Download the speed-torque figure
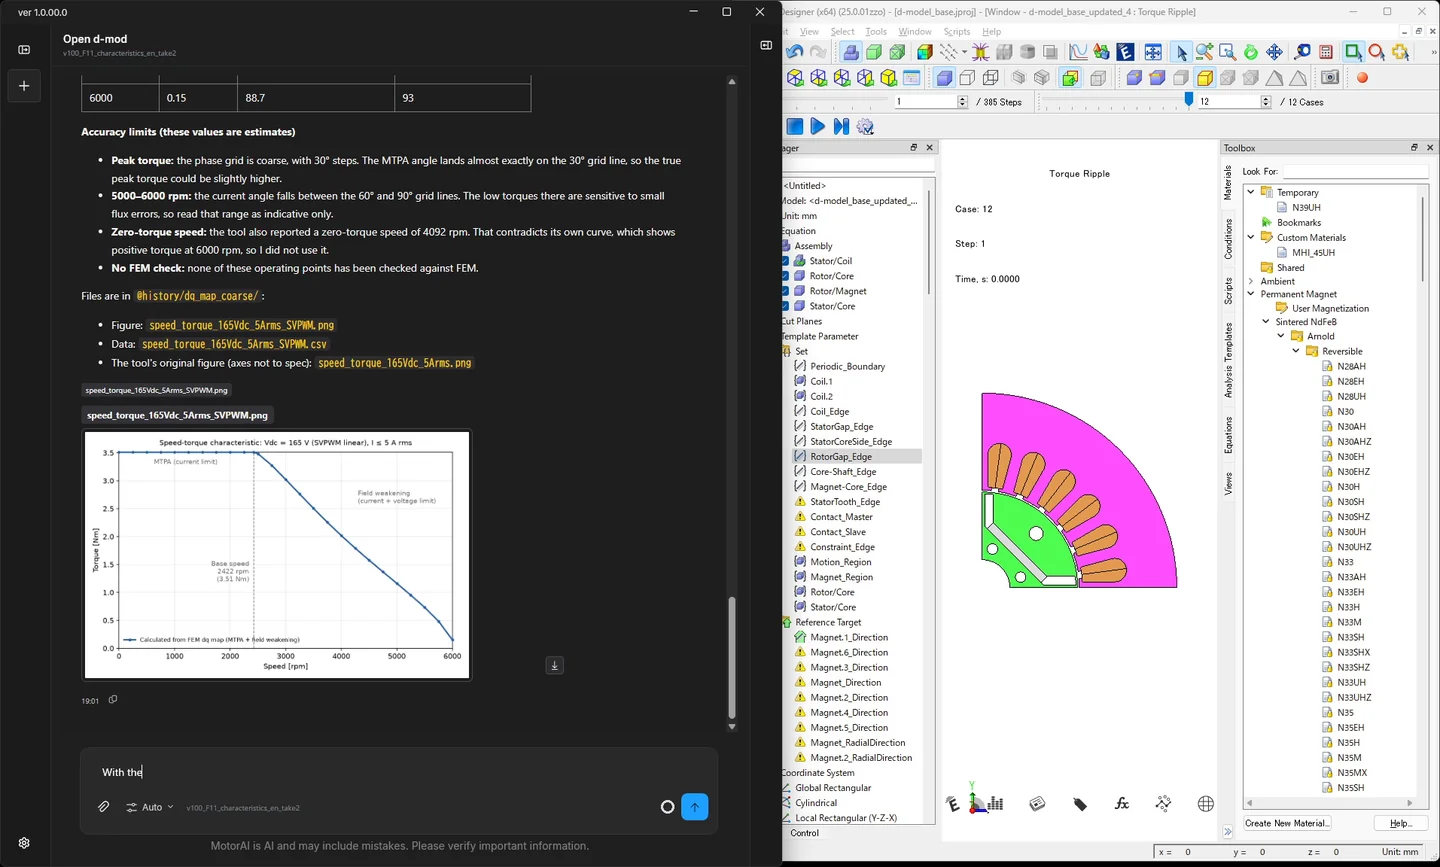This screenshot has width=1440, height=867. click(x=555, y=666)
